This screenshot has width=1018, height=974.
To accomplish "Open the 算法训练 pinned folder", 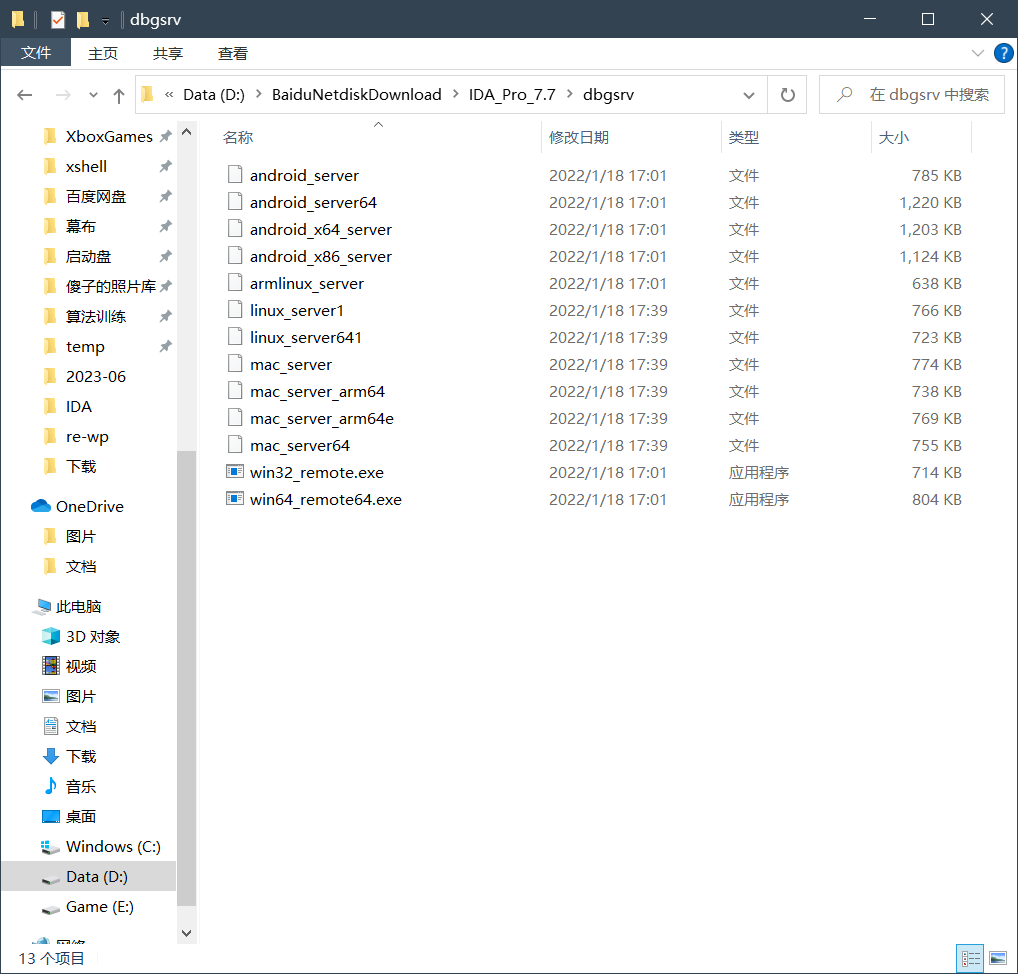I will 96,316.
